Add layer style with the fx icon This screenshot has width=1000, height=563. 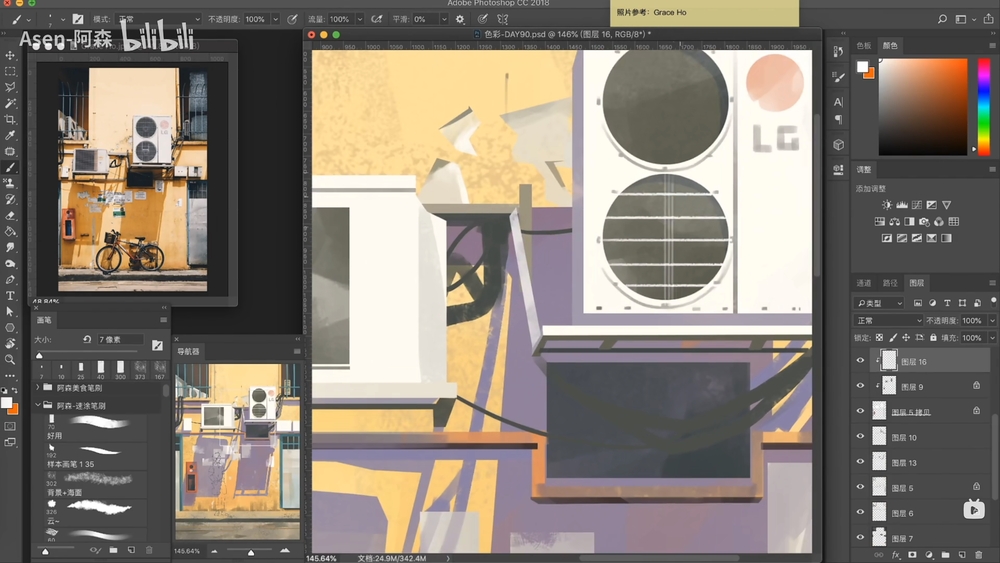(896, 554)
